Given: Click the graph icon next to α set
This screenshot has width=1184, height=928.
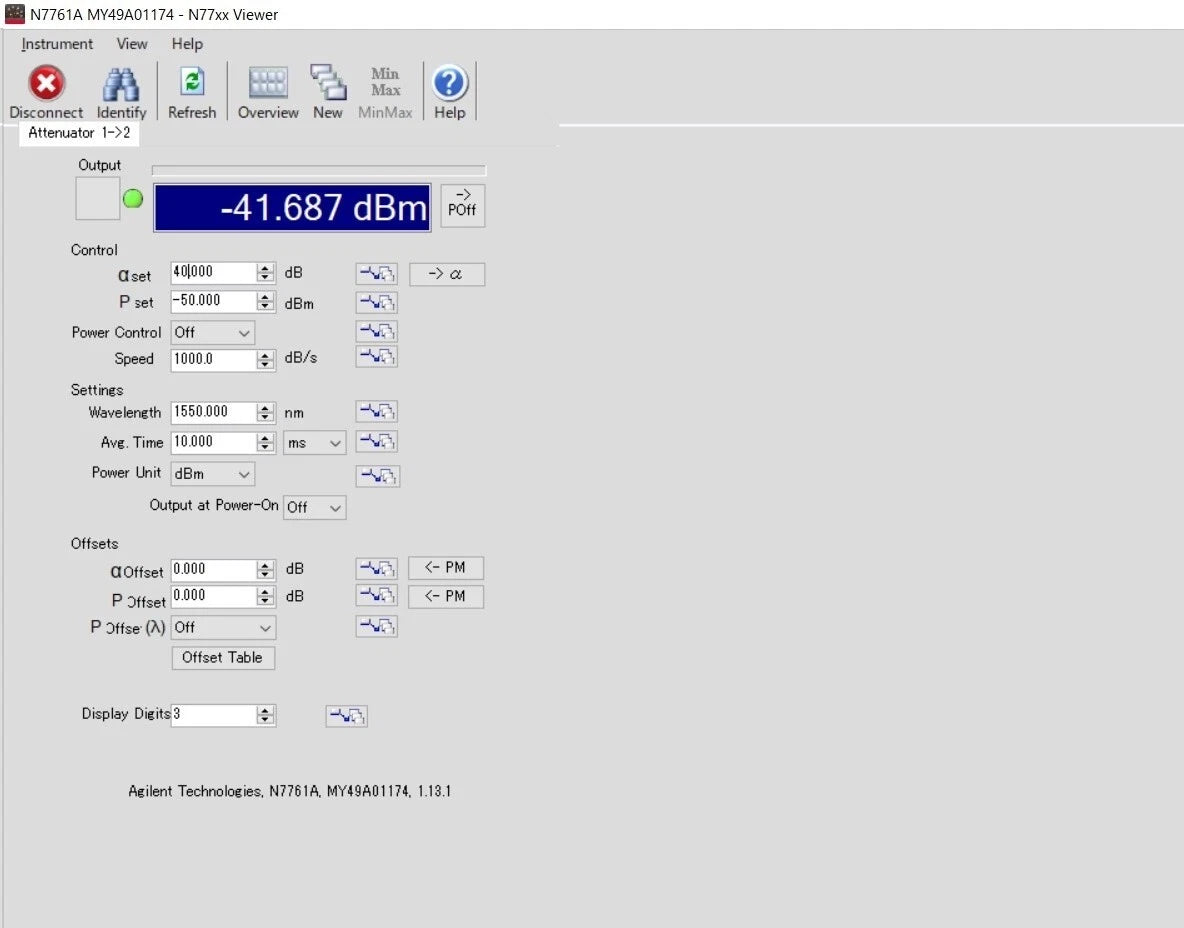Looking at the screenshot, I should 377,273.
